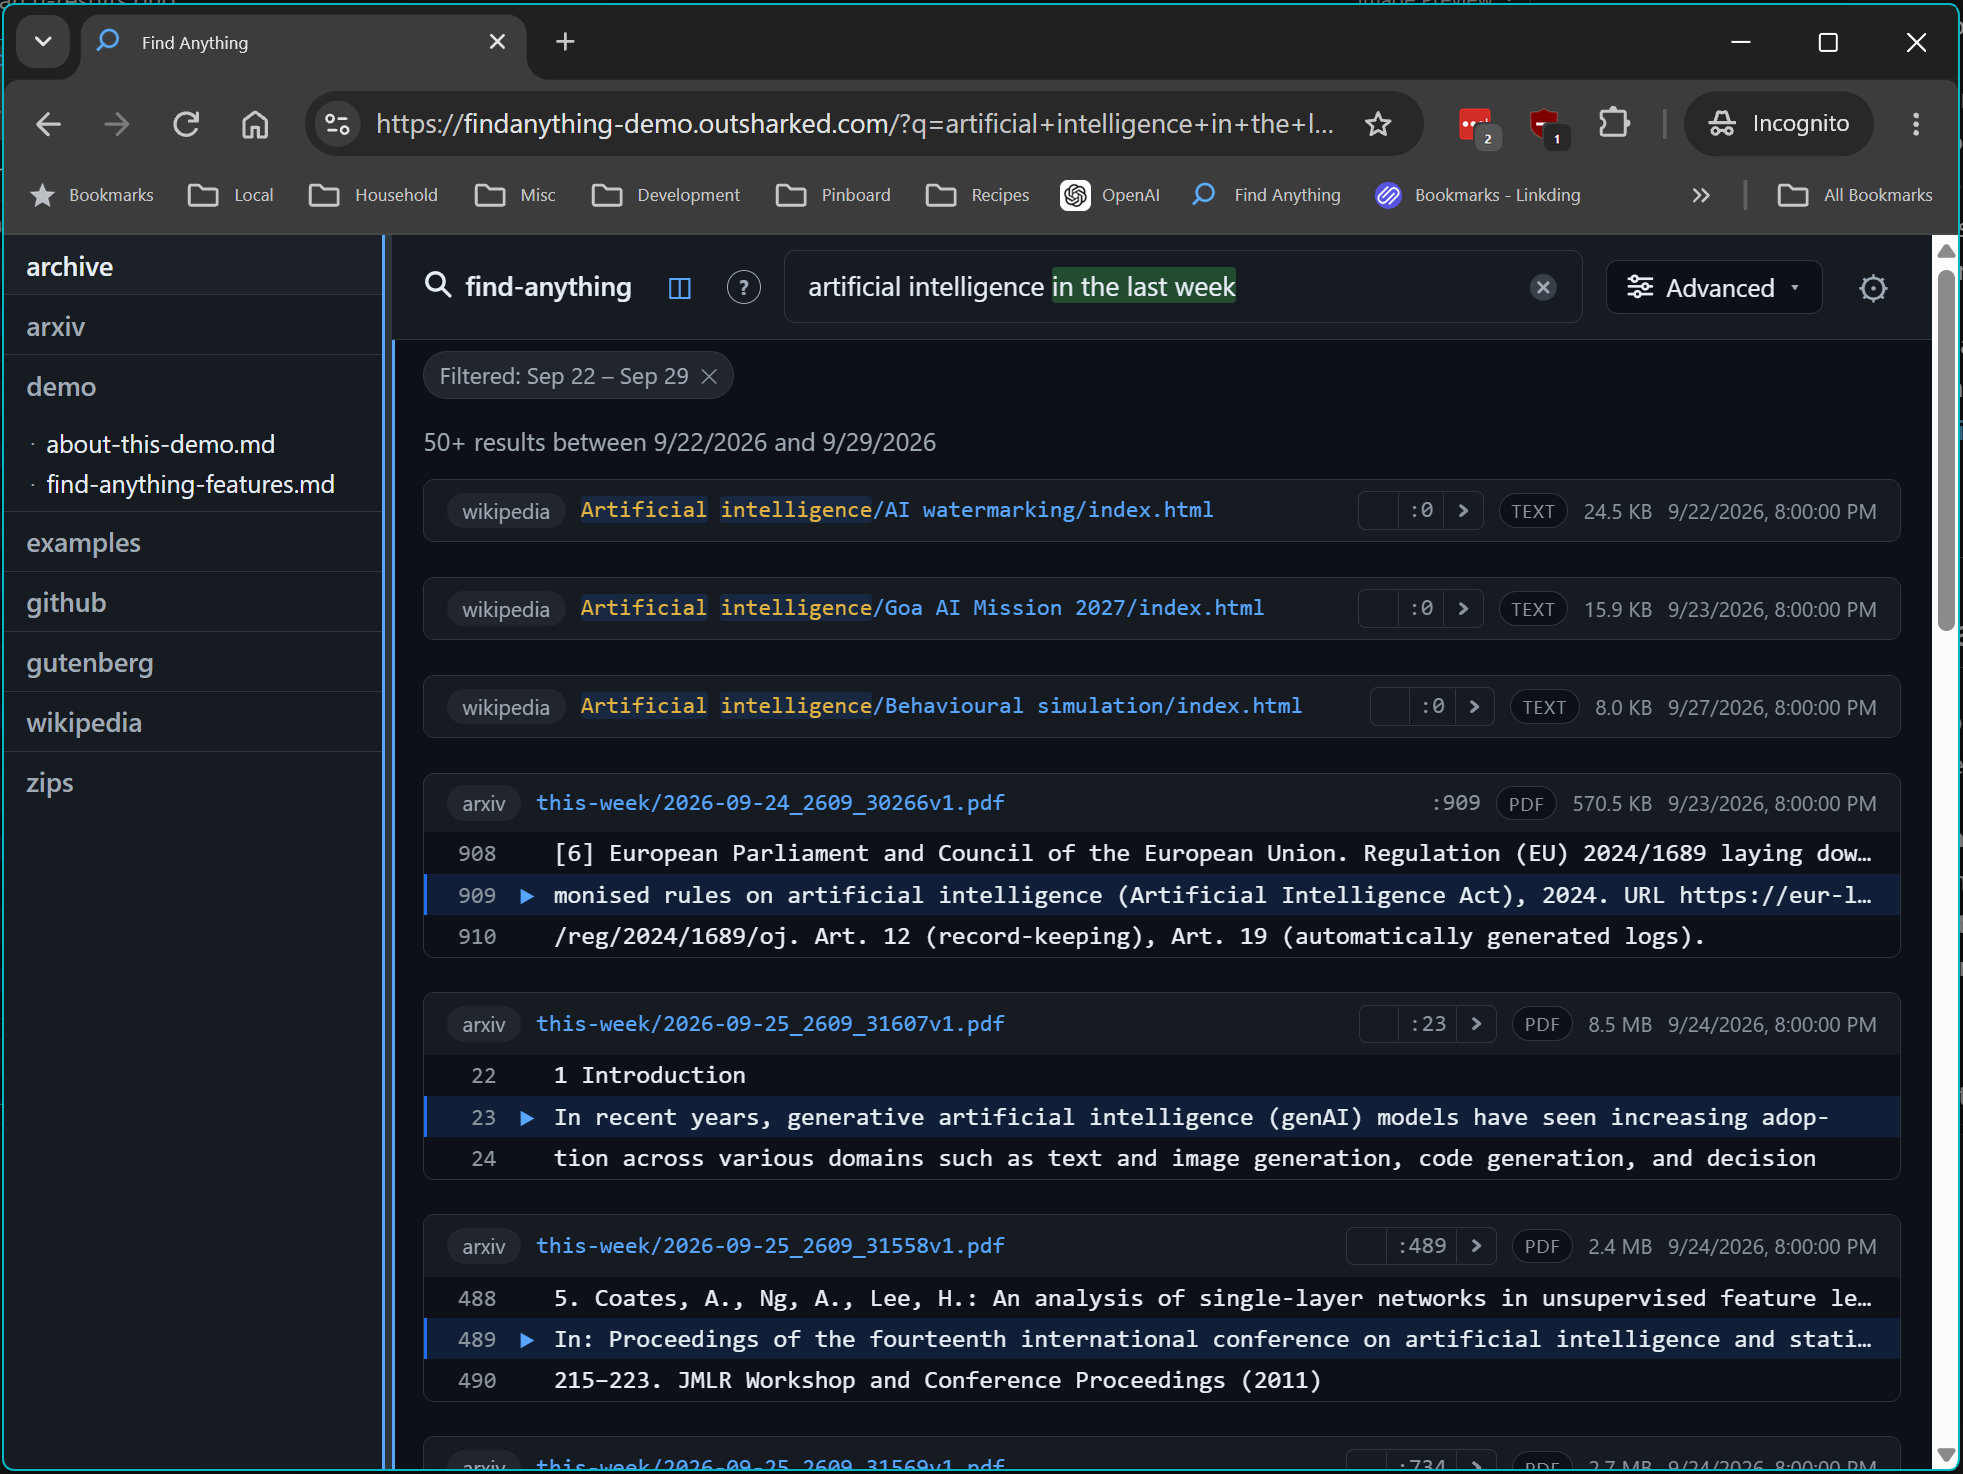Image resolution: width=1963 pixels, height=1474 pixels.
Task: Open the Extensions puzzle menu
Action: [1614, 124]
